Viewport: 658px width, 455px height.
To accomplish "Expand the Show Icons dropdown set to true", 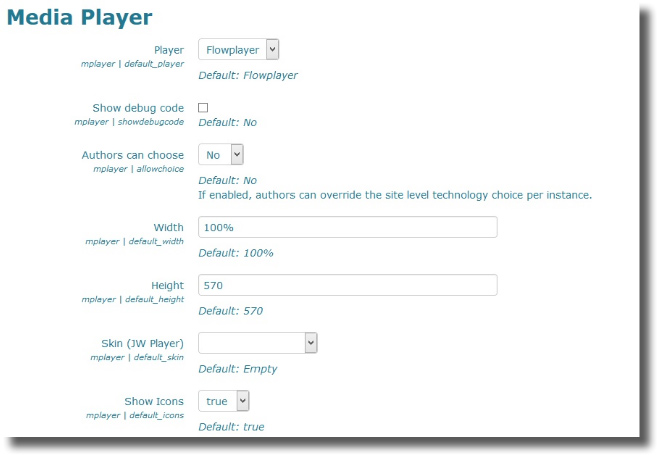I will coord(223,401).
